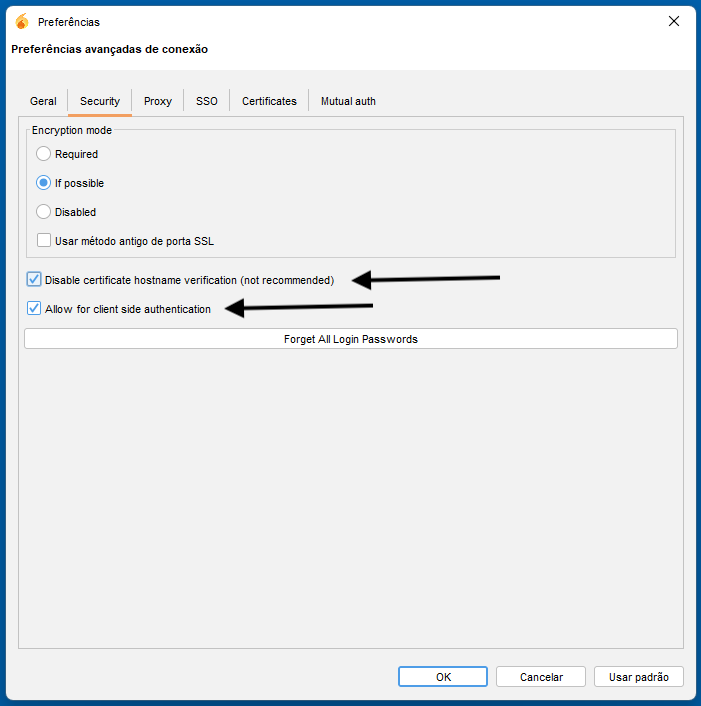Confirm settings with the OK button
The height and width of the screenshot is (706, 701).
(x=443, y=677)
